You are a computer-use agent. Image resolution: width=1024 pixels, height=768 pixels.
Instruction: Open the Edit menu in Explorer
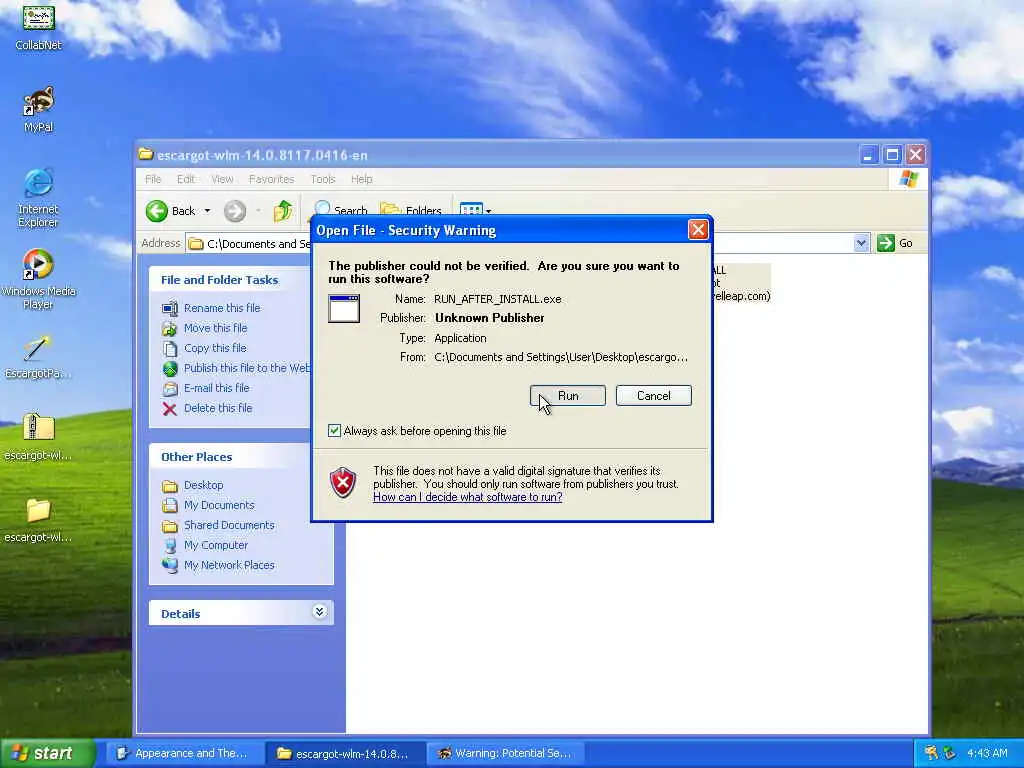[x=185, y=179]
